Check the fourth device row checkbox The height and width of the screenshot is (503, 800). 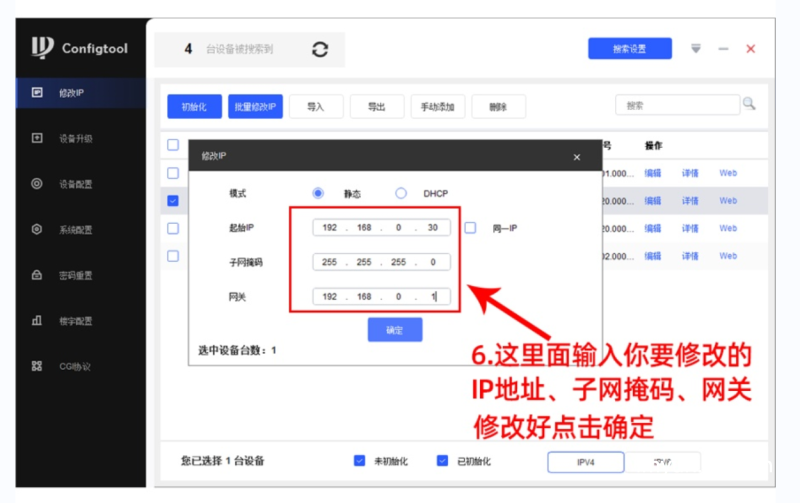click(x=173, y=256)
